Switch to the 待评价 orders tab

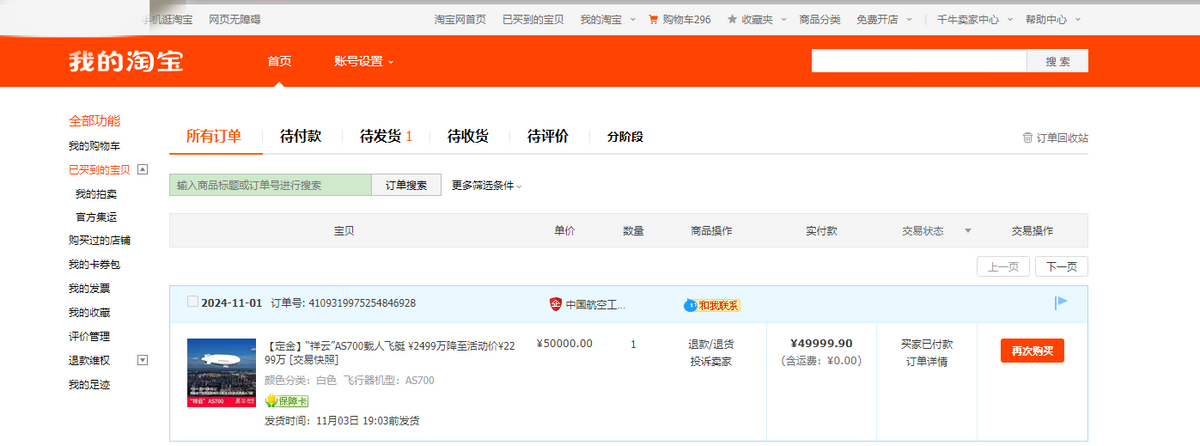pos(547,137)
